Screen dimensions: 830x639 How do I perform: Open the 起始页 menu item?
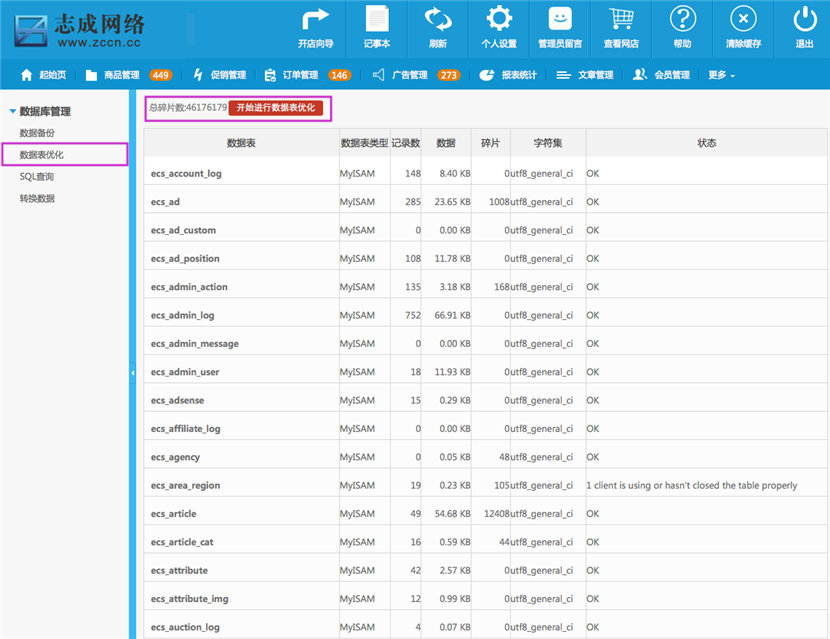pos(52,75)
